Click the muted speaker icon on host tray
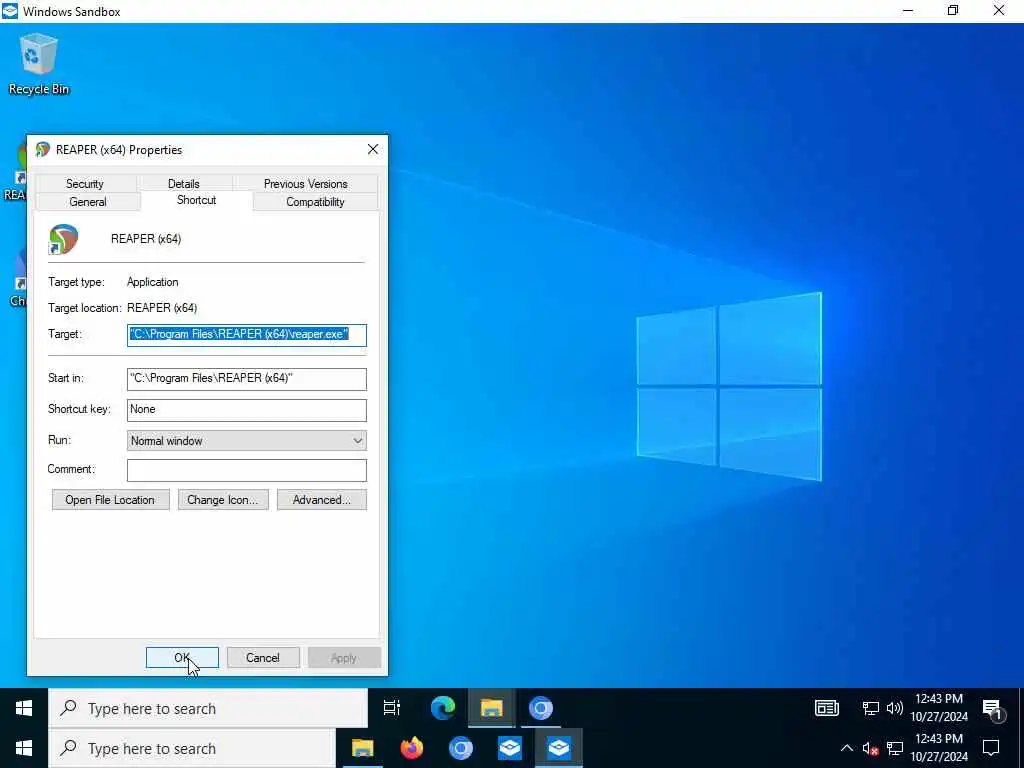This screenshot has height=768, width=1024. [871, 748]
